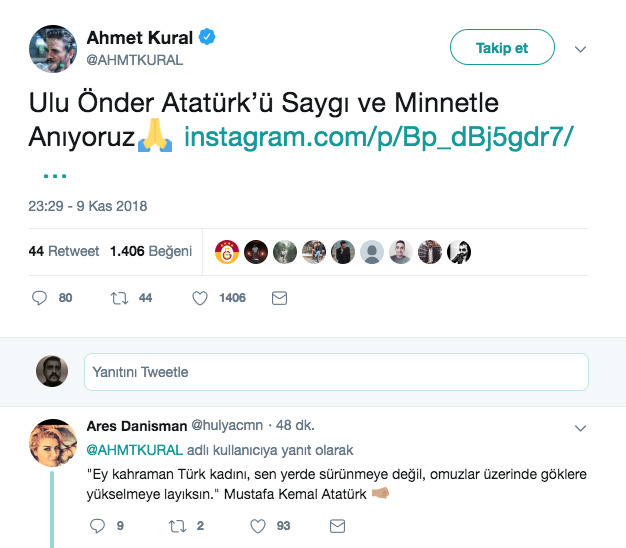Expand options chevron on Ares Danisman's reply

[x=580, y=428]
